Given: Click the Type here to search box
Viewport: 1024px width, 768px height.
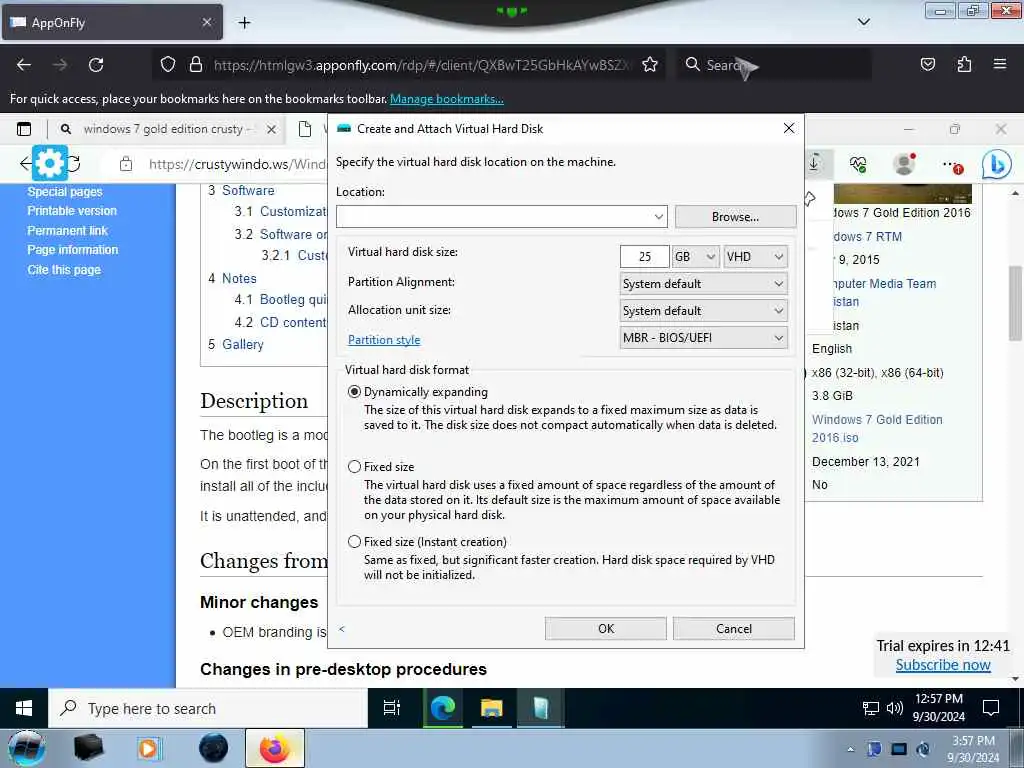Looking at the screenshot, I should 208,708.
